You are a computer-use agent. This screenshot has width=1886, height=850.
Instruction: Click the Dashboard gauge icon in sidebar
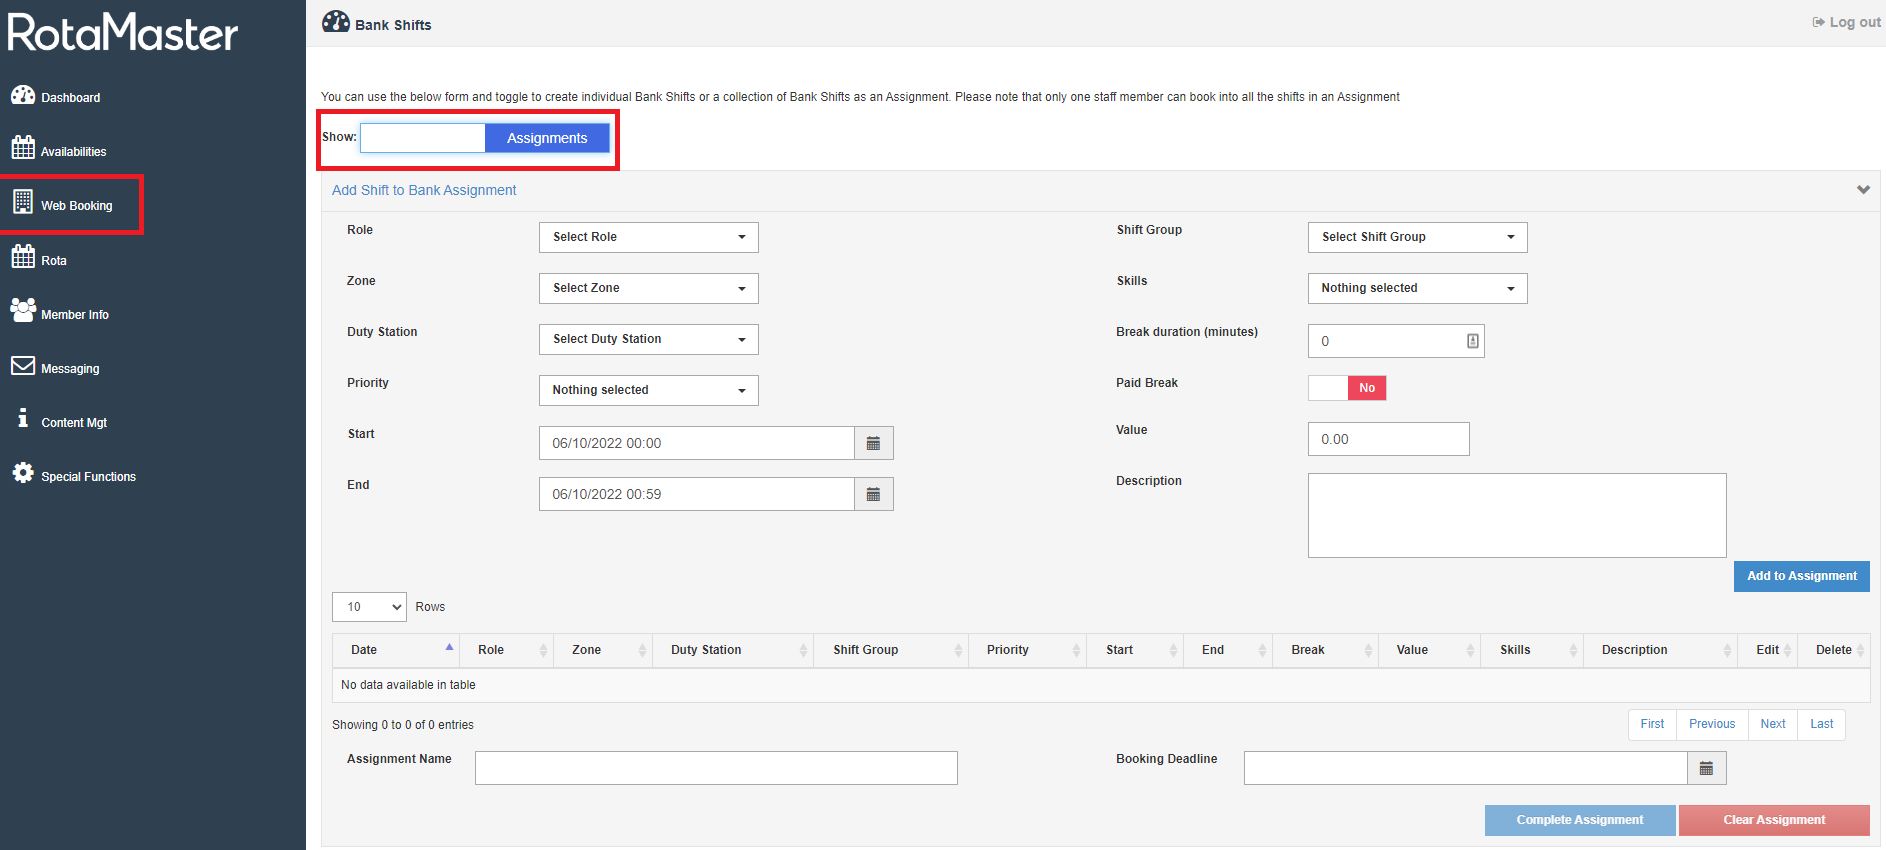(23, 95)
